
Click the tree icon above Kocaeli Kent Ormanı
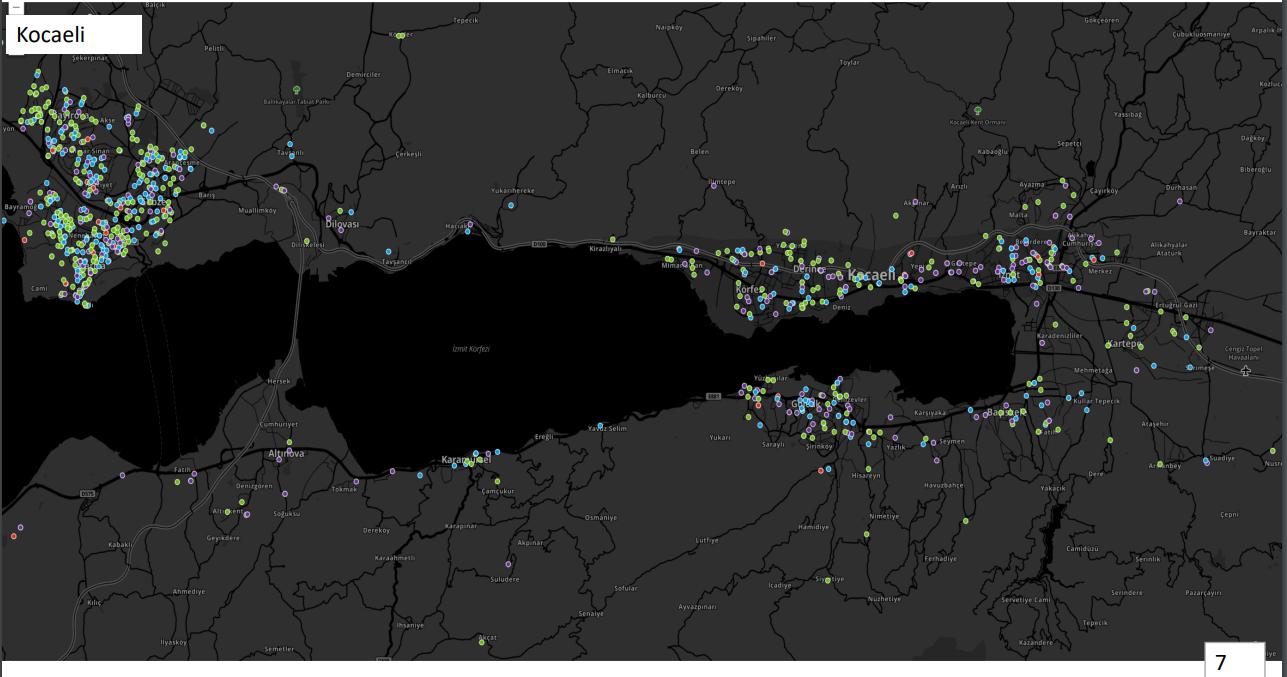tap(977, 110)
